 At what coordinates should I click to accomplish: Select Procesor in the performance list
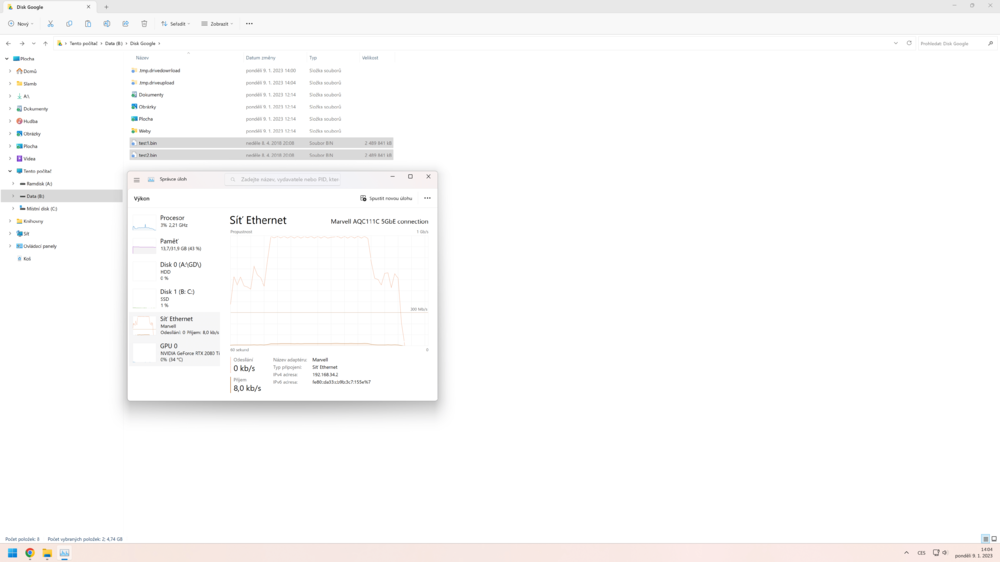coord(173,221)
